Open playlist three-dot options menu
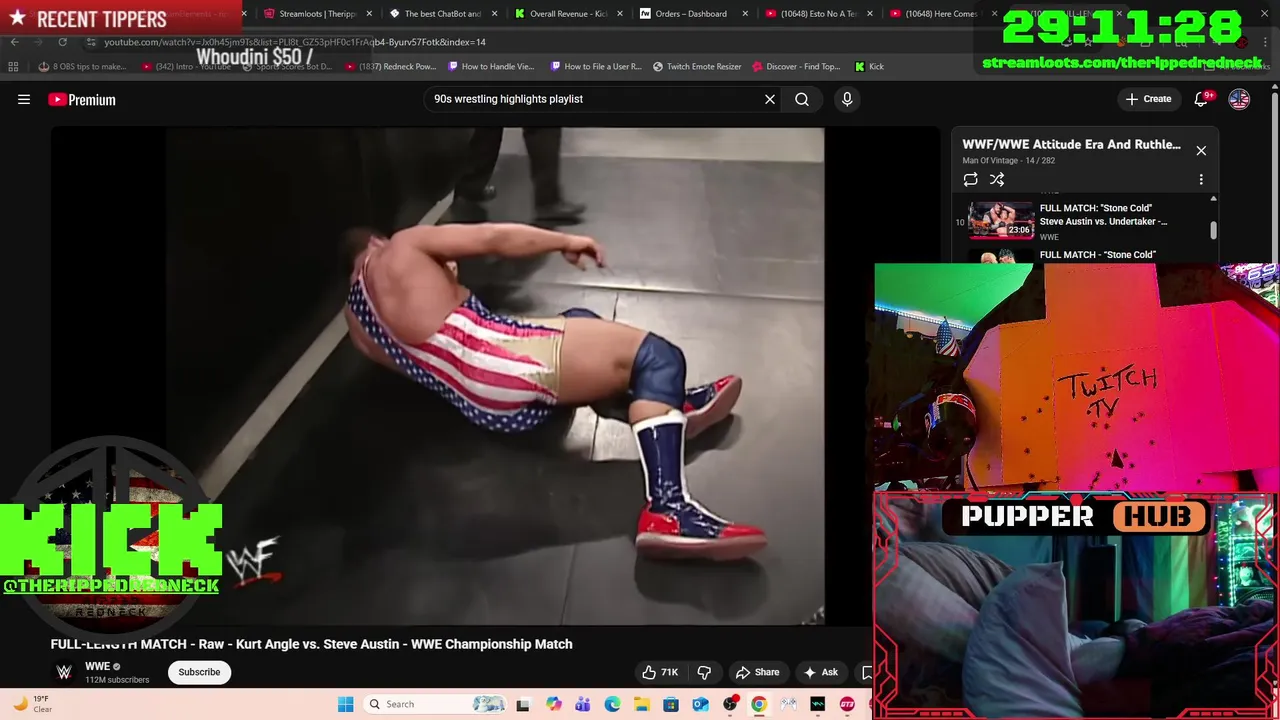The width and height of the screenshot is (1280, 720). [1201, 179]
